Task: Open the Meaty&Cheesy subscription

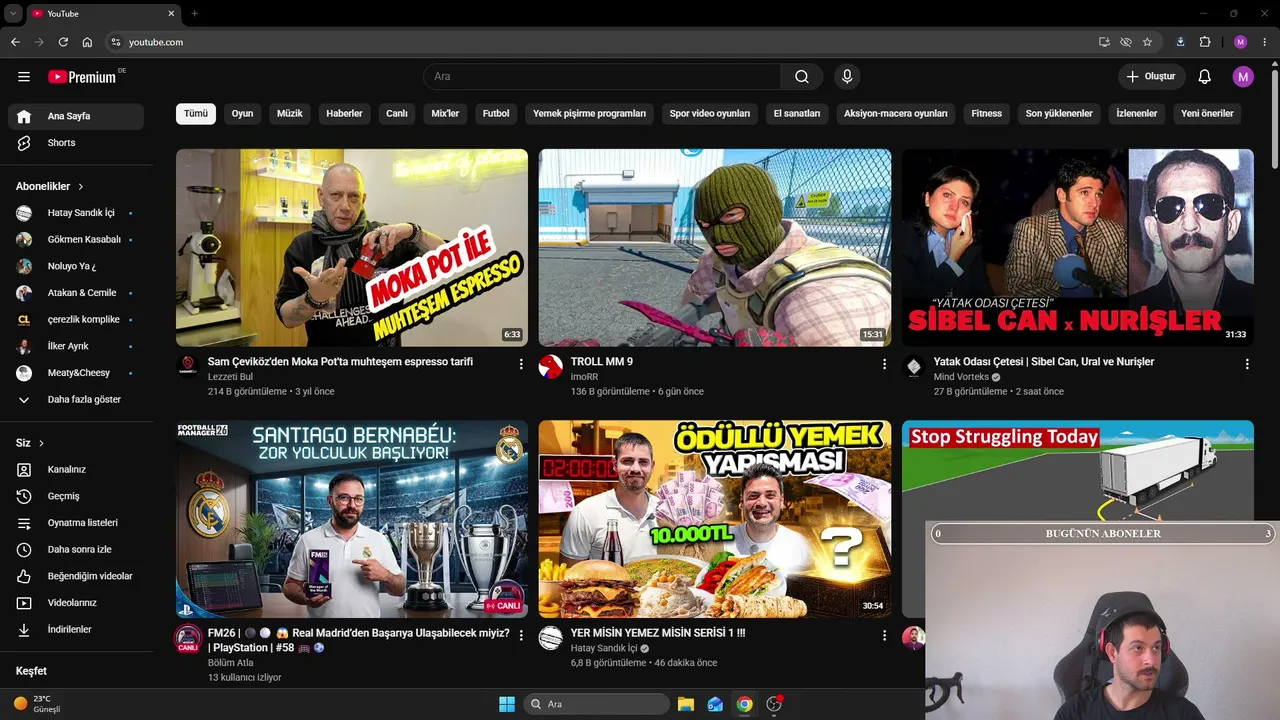Action: (76, 373)
